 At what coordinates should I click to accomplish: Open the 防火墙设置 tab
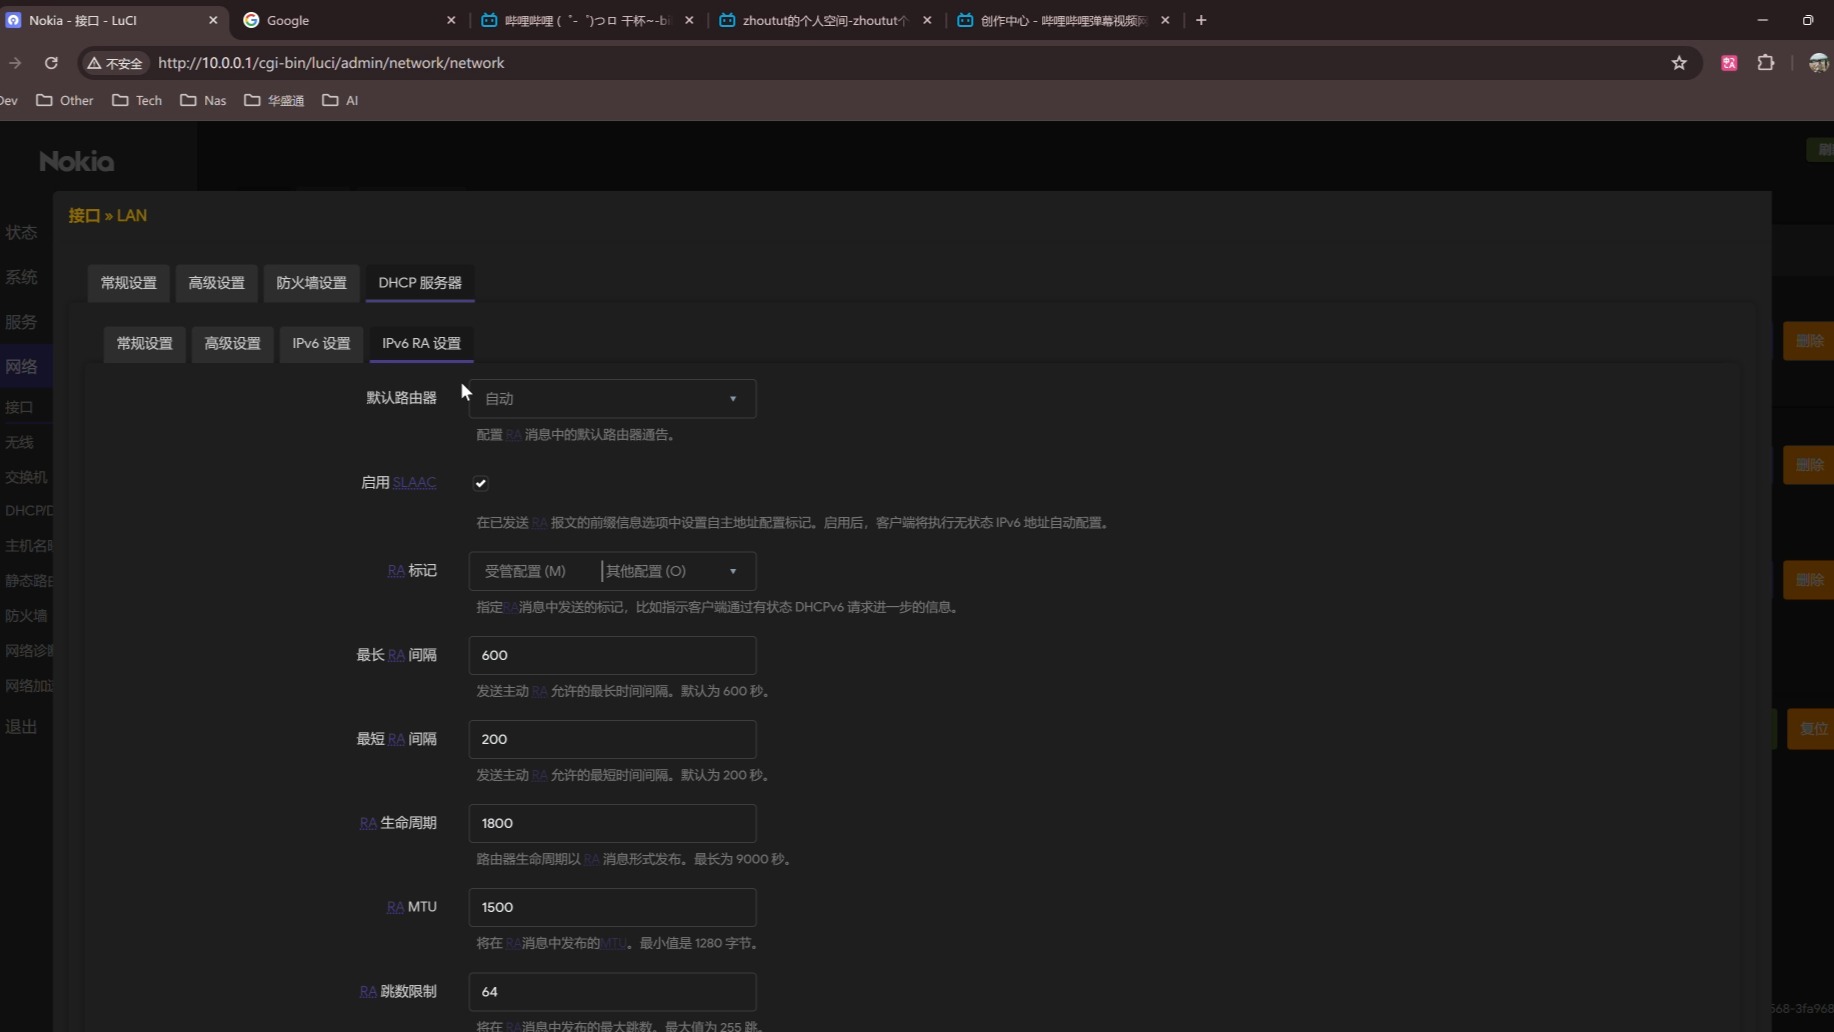coord(311,283)
